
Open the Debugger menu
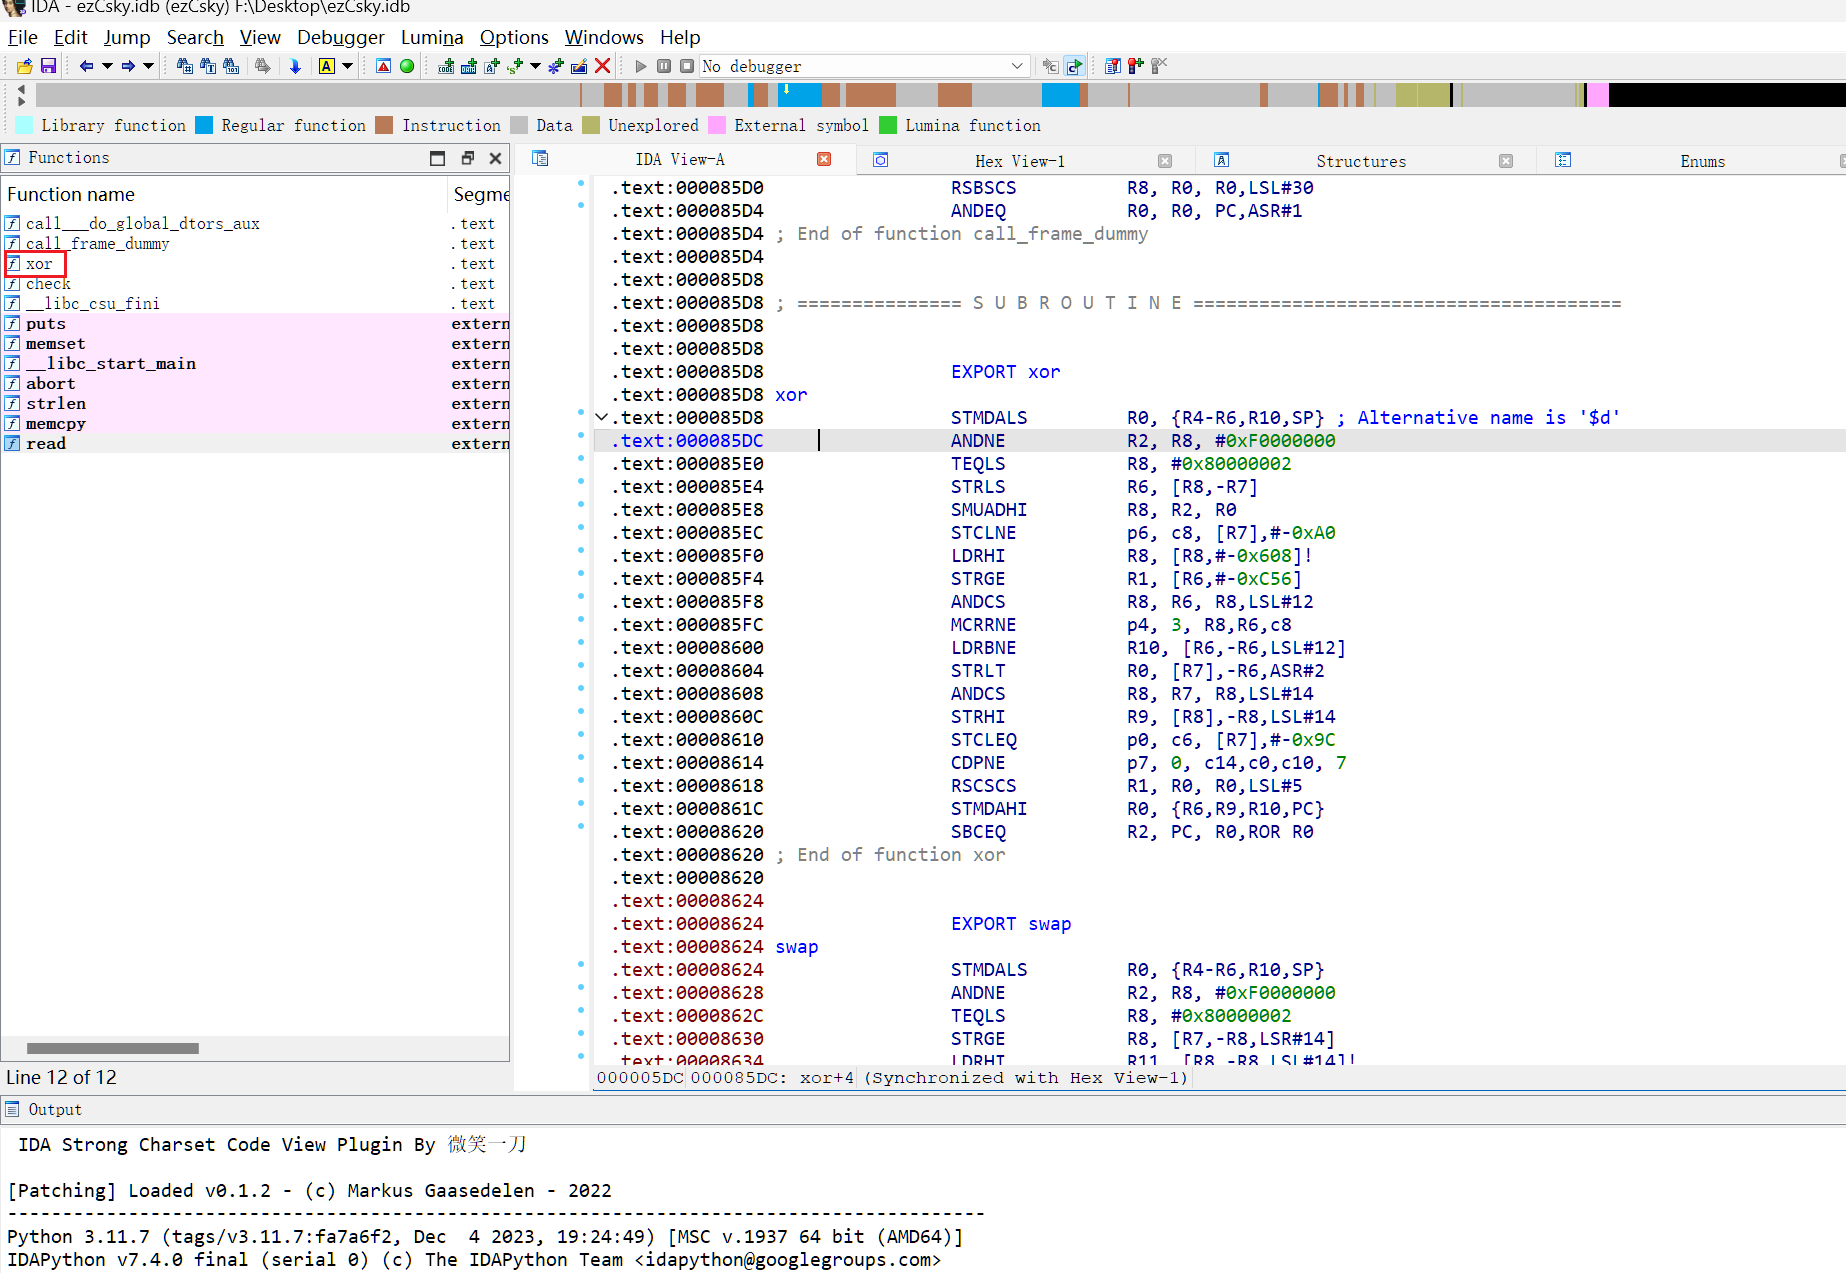click(x=340, y=37)
